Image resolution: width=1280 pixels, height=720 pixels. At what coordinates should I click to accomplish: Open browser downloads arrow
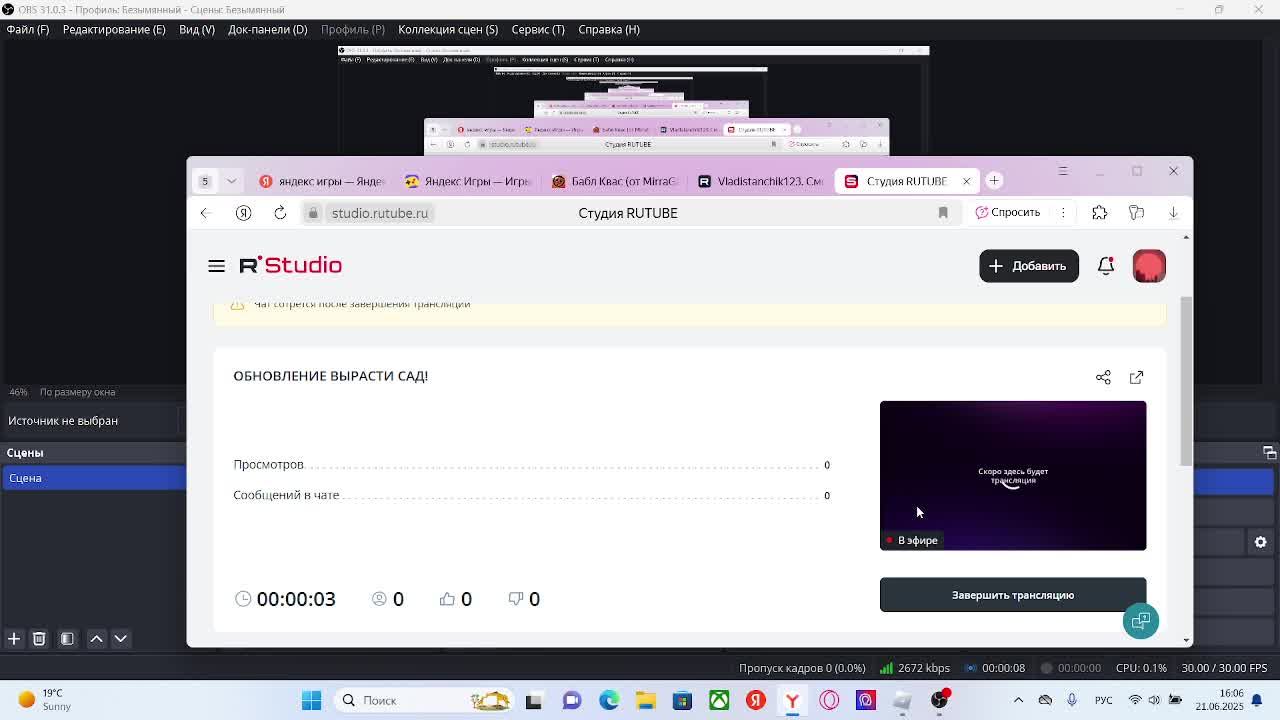click(1173, 212)
